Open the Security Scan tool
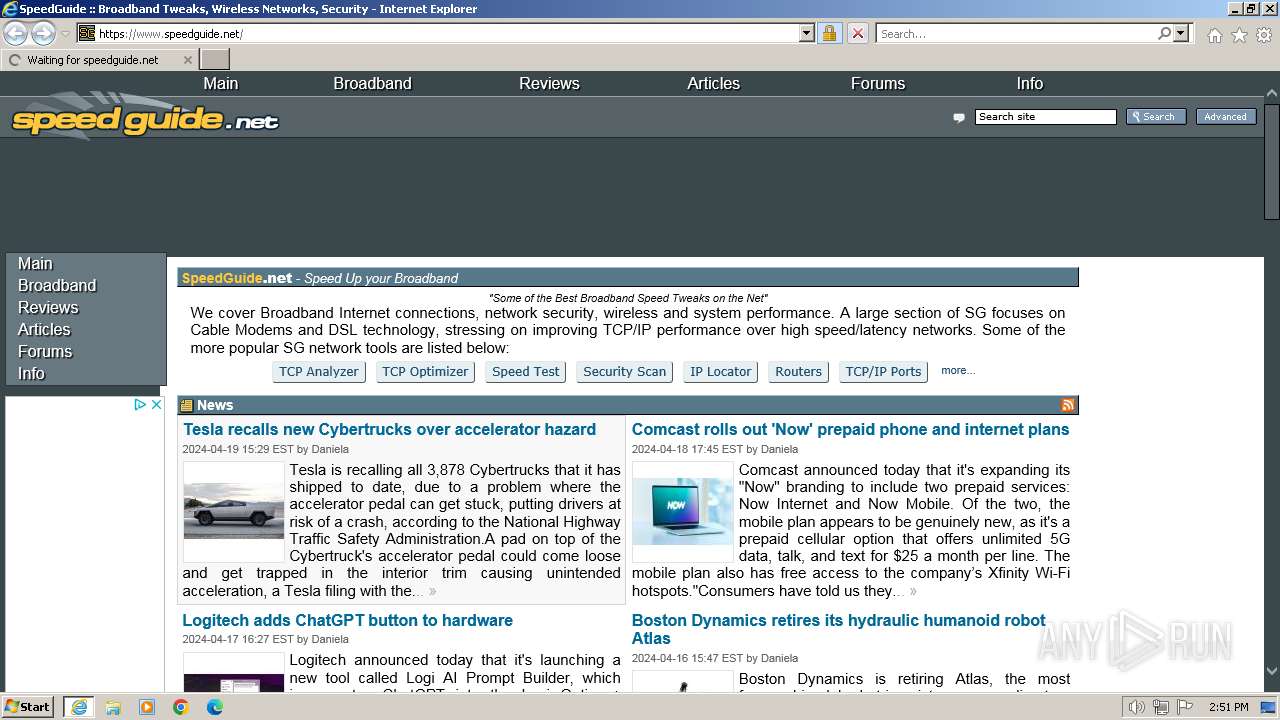Screen dimensions: 1280x720 coord(624,372)
